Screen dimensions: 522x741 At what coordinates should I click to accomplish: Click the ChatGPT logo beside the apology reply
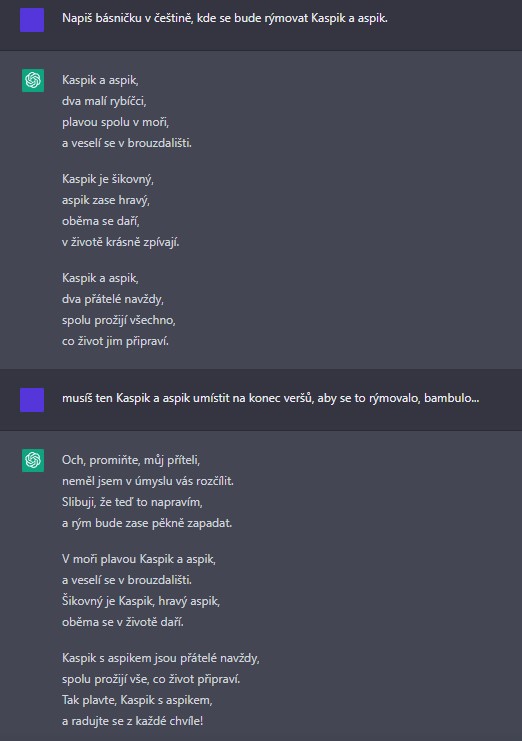pyautogui.click(x=33, y=460)
